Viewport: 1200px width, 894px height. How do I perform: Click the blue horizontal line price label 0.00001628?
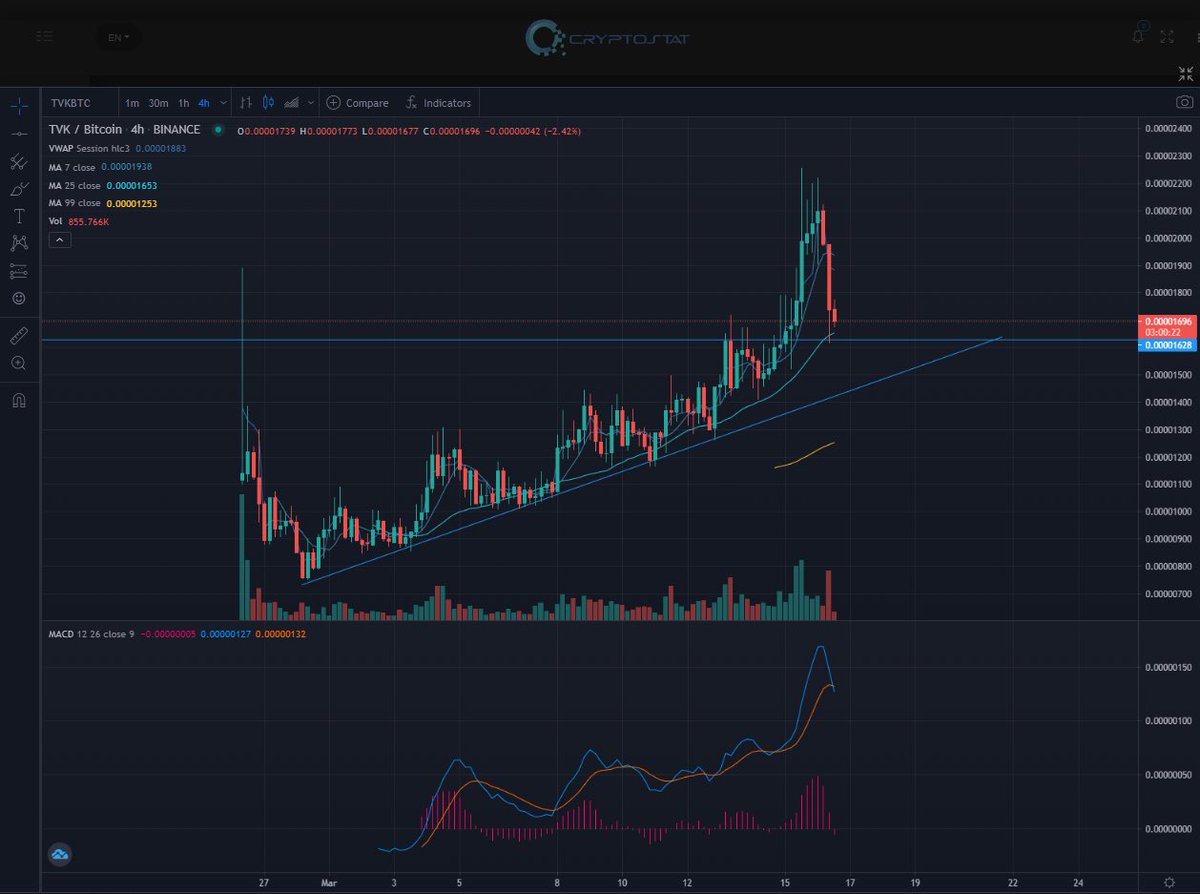click(x=1168, y=344)
